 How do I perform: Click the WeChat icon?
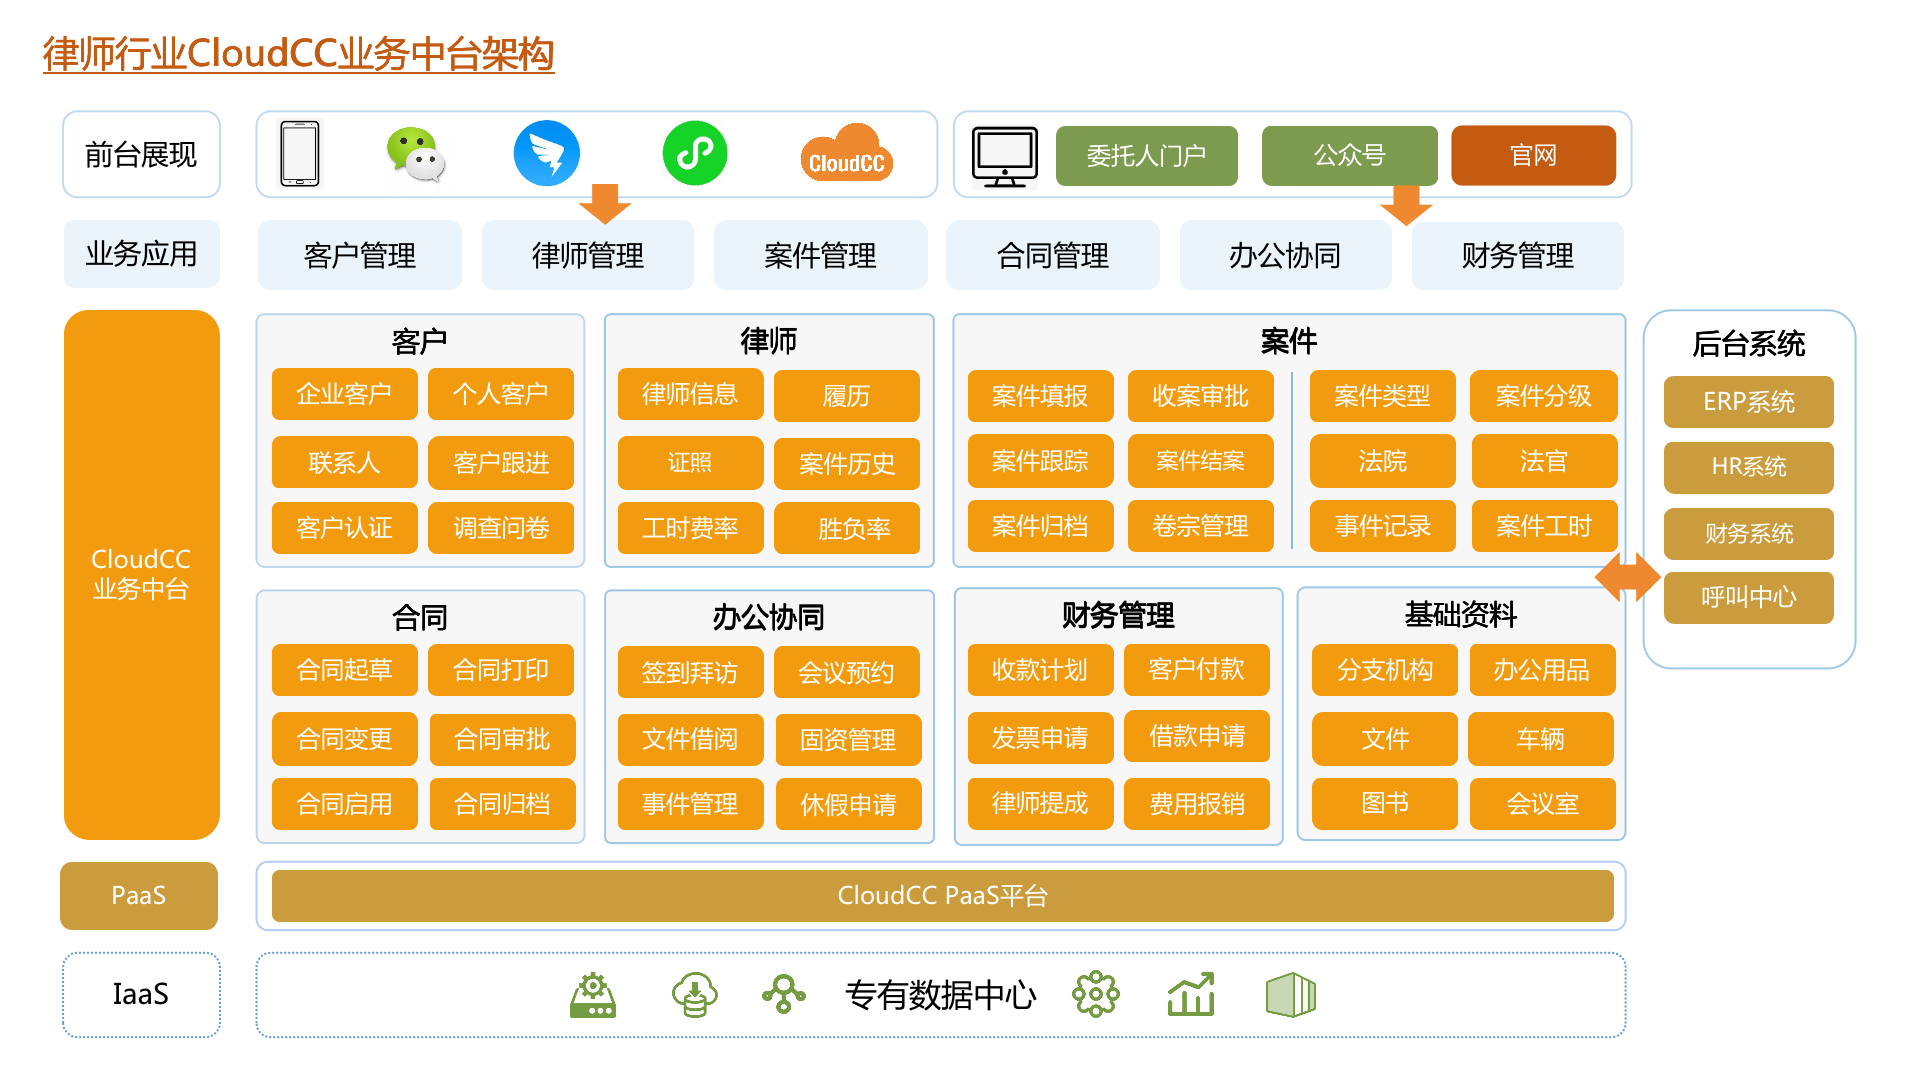(x=415, y=155)
